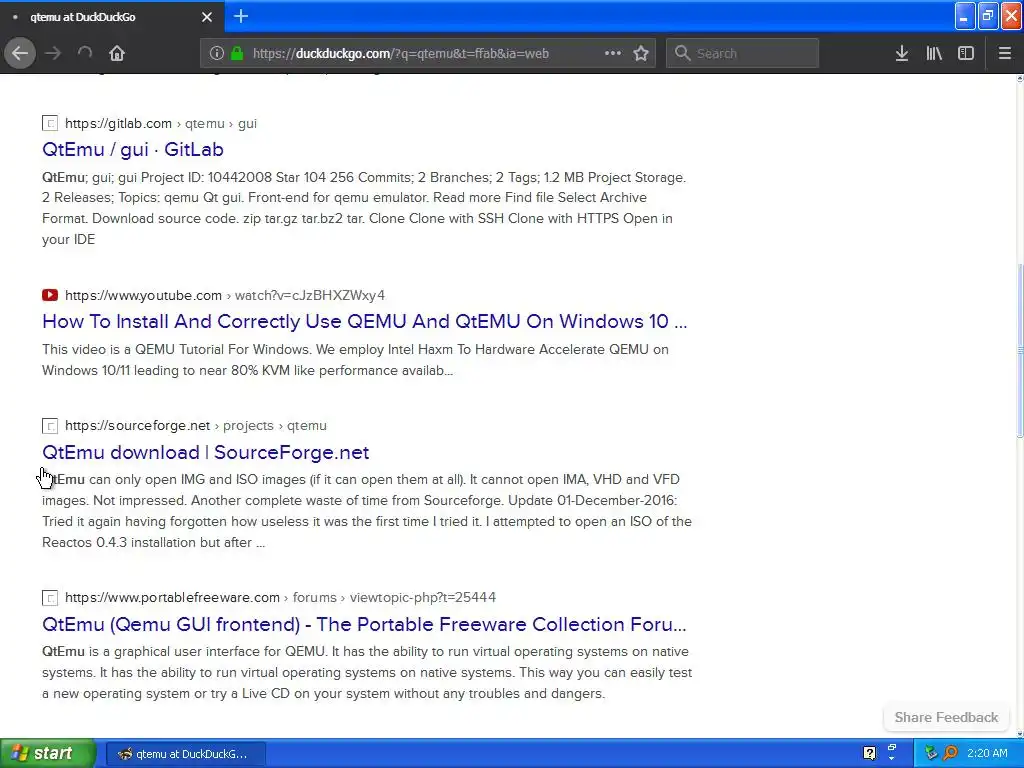Go back using the browser back arrow
This screenshot has height=768, width=1024.
(x=20, y=53)
